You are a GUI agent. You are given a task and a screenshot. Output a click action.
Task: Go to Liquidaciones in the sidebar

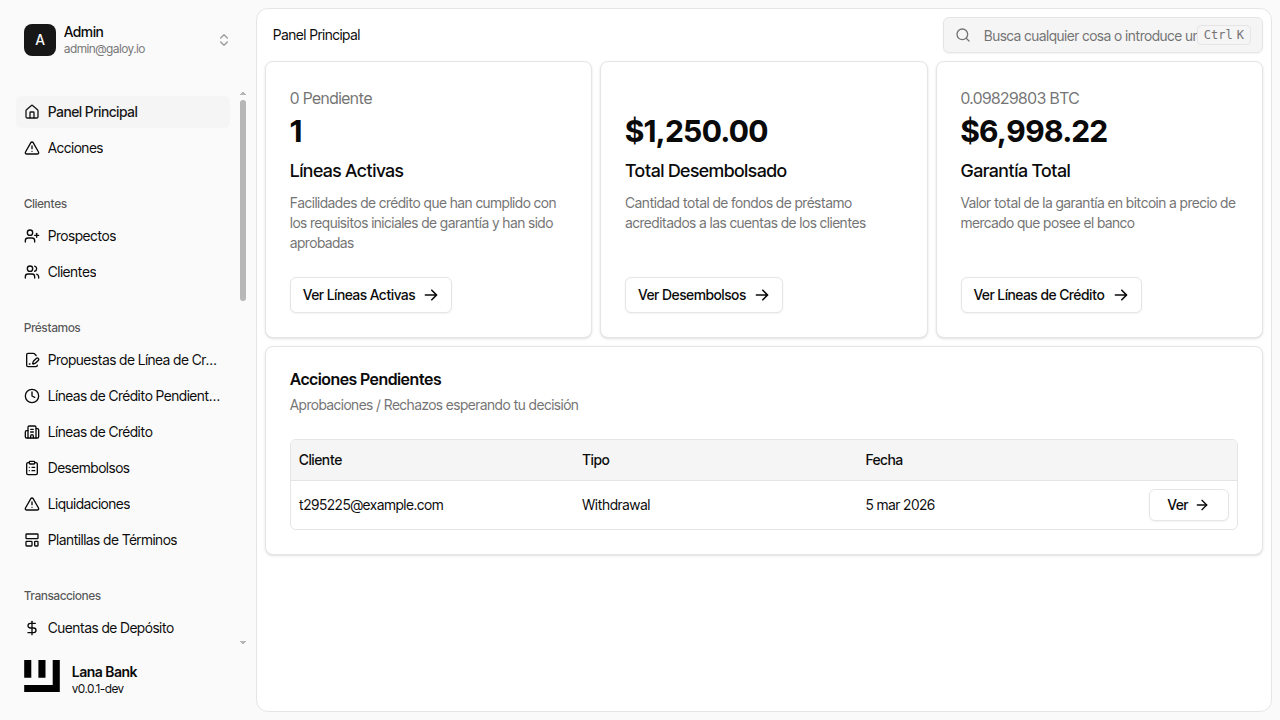coord(89,504)
